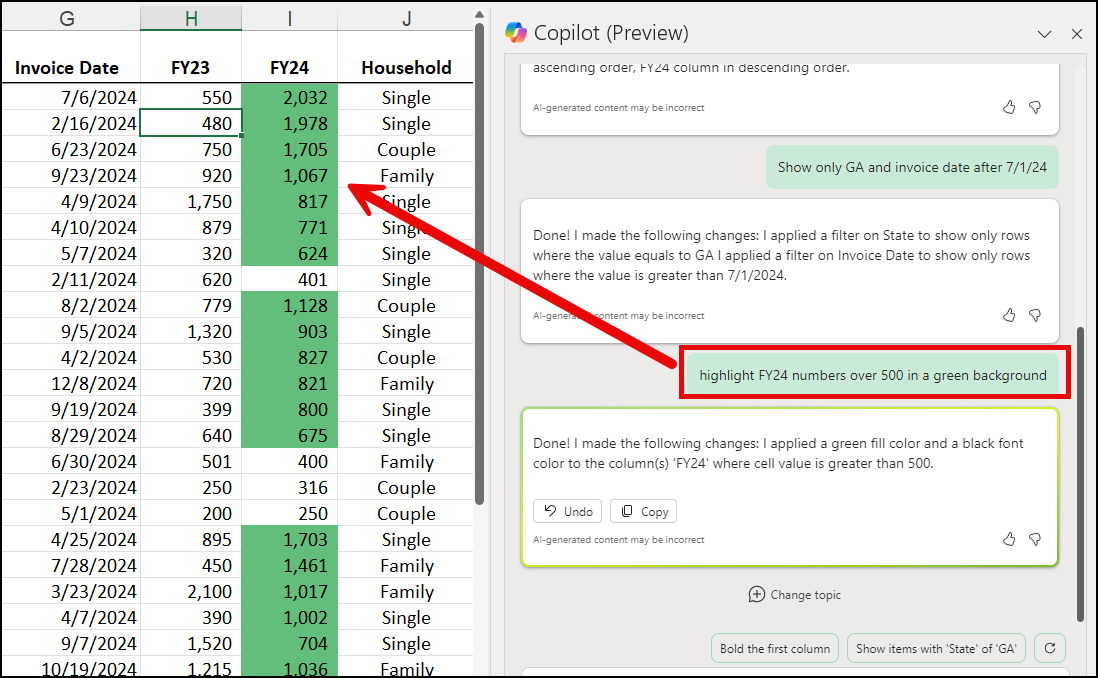Select the FY24 column header I
The width and height of the screenshot is (1098, 678).
(x=289, y=17)
